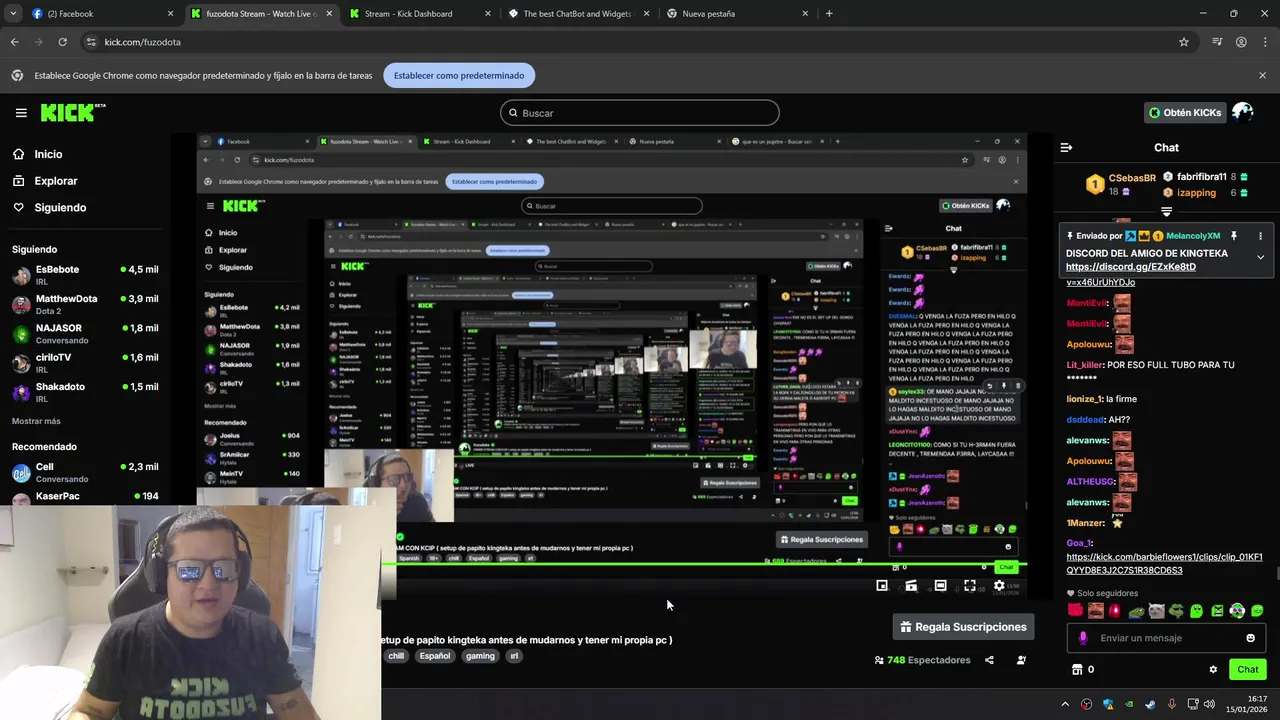1280x720 pixels.
Task: Reload the page in Chrome
Action: (62, 42)
